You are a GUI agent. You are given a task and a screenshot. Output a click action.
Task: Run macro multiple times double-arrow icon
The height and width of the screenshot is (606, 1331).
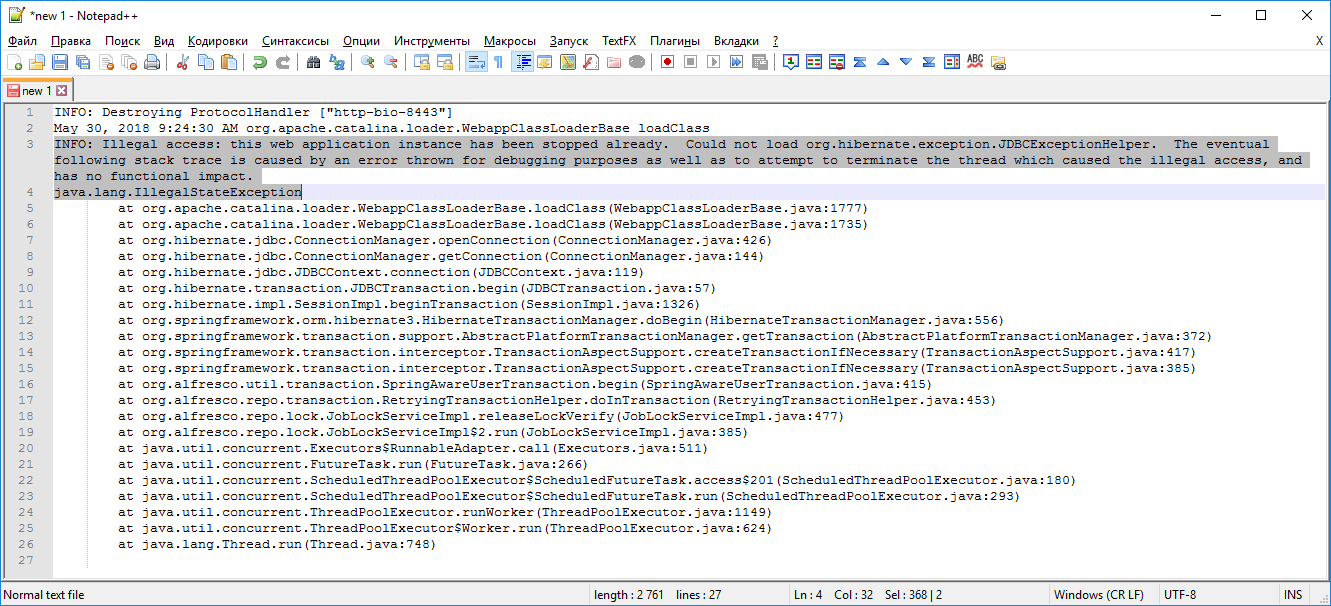736,62
